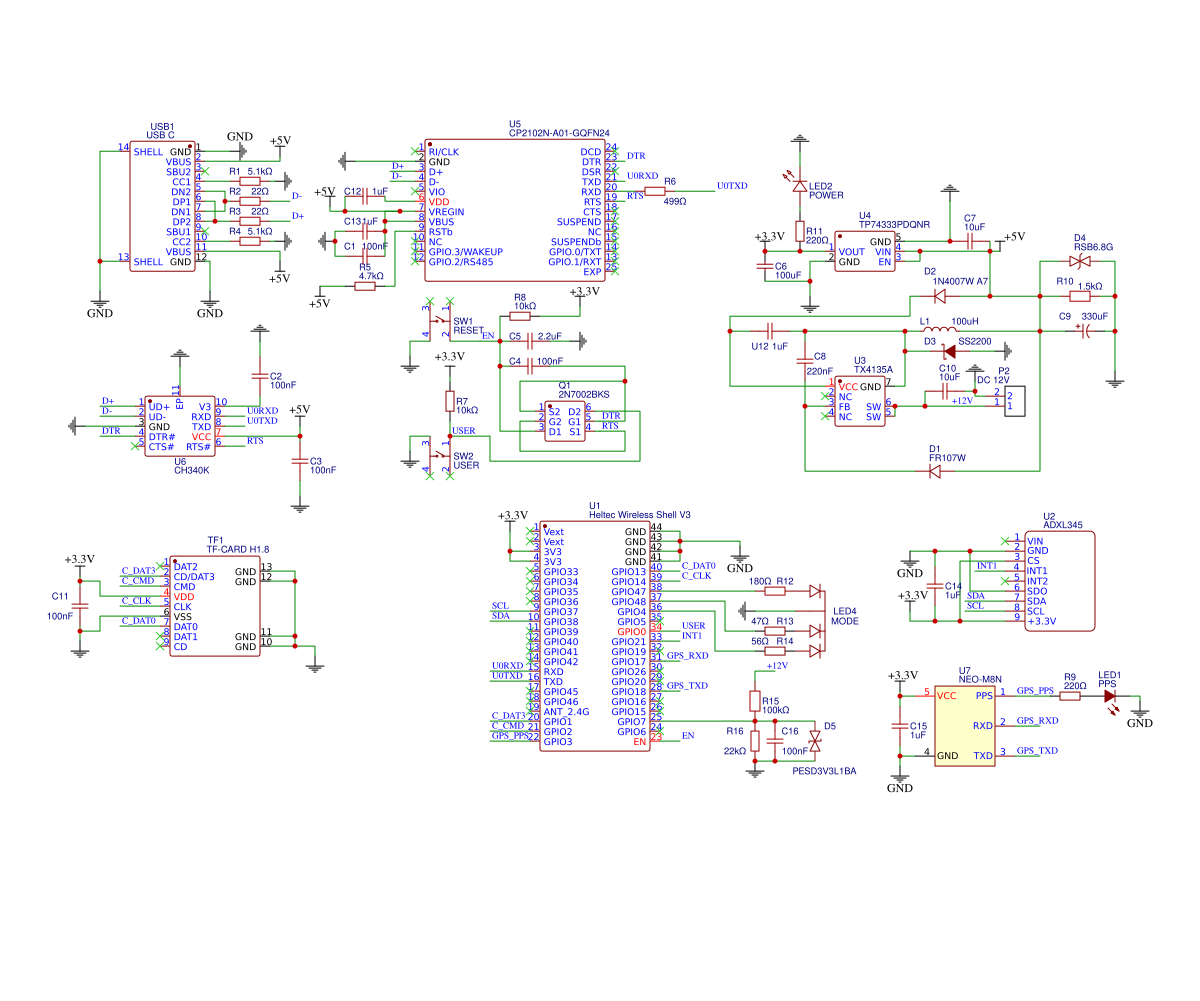Click the 1N4007W A7 value text
The image size is (1200, 1001).
960,282
